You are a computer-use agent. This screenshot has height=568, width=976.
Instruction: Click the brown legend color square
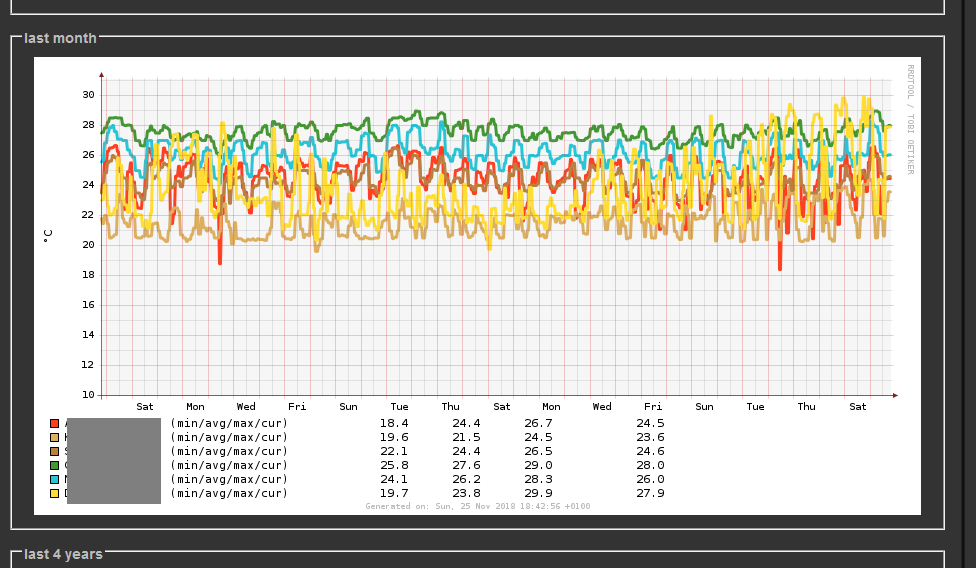pos(55,451)
